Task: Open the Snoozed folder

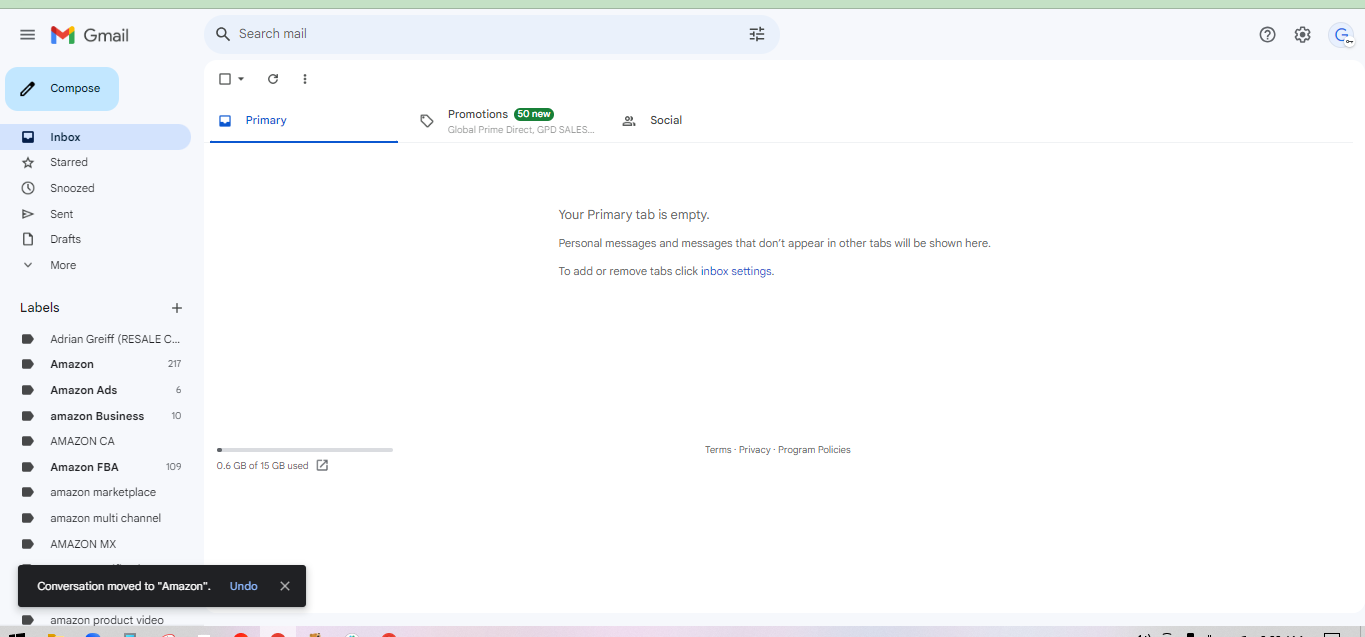Action: click(95, 188)
